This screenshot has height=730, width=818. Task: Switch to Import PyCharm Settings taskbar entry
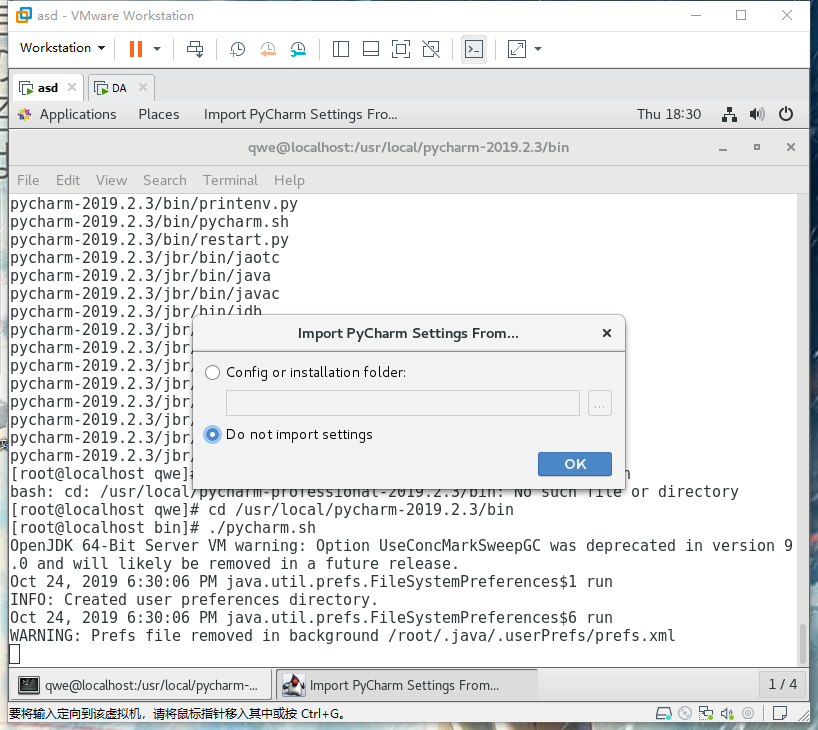[x=406, y=685]
